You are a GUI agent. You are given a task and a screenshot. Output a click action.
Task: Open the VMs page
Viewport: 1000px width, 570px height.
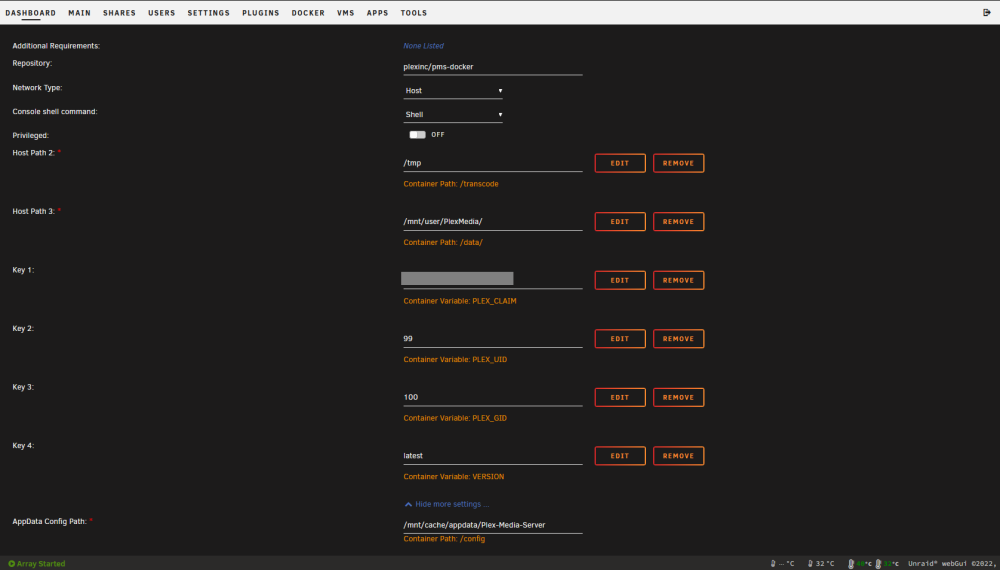[x=346, y=13]
